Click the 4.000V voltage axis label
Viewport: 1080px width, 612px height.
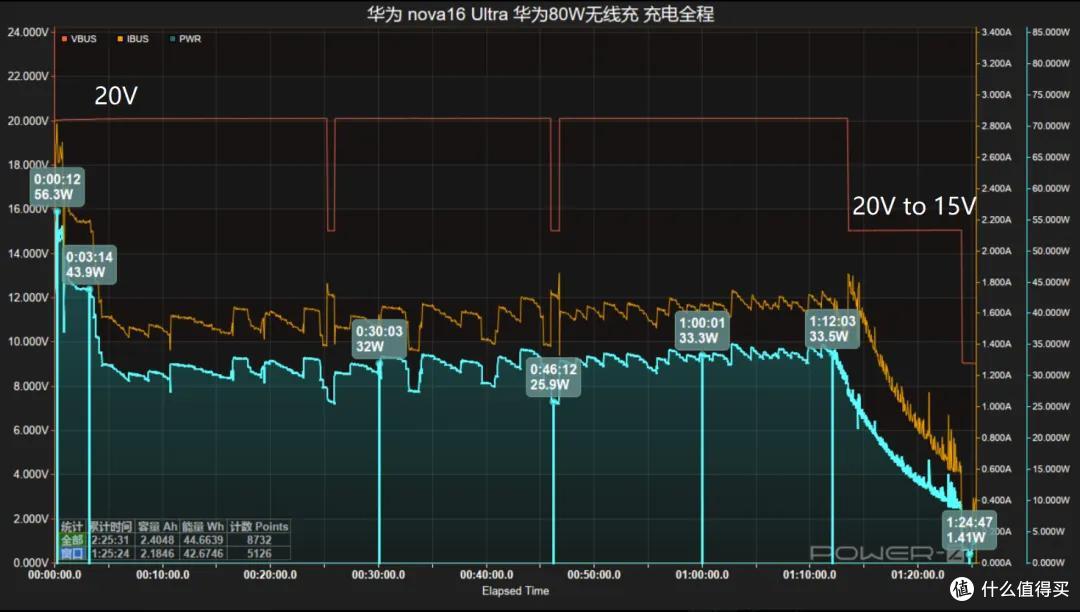[31, 474]
